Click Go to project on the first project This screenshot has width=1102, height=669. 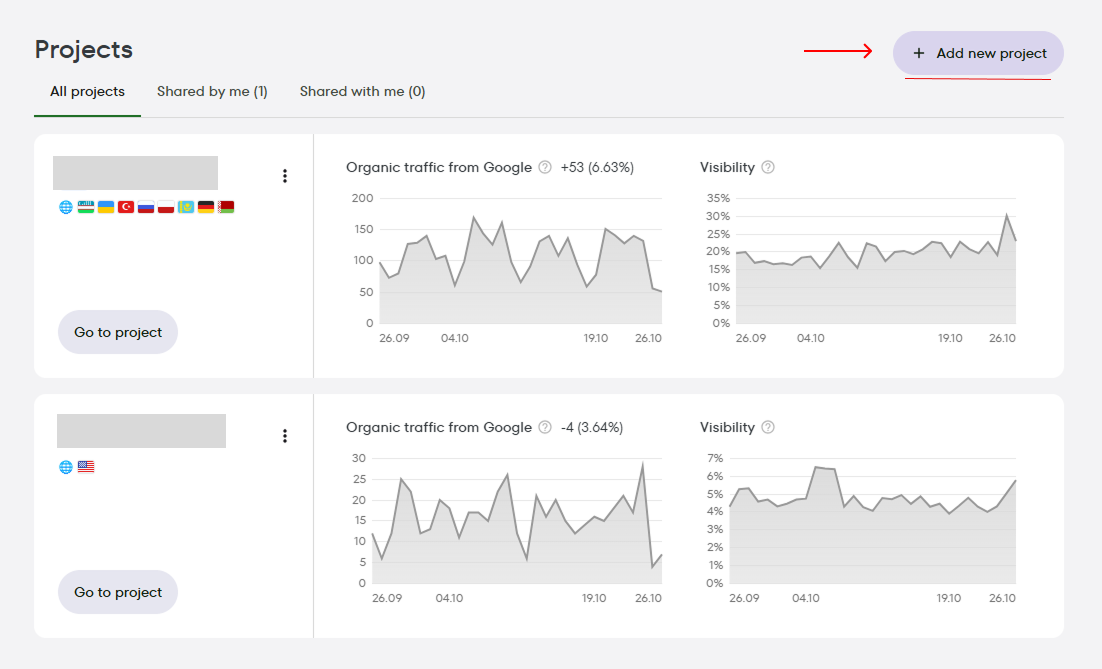(x=117, y=331)
